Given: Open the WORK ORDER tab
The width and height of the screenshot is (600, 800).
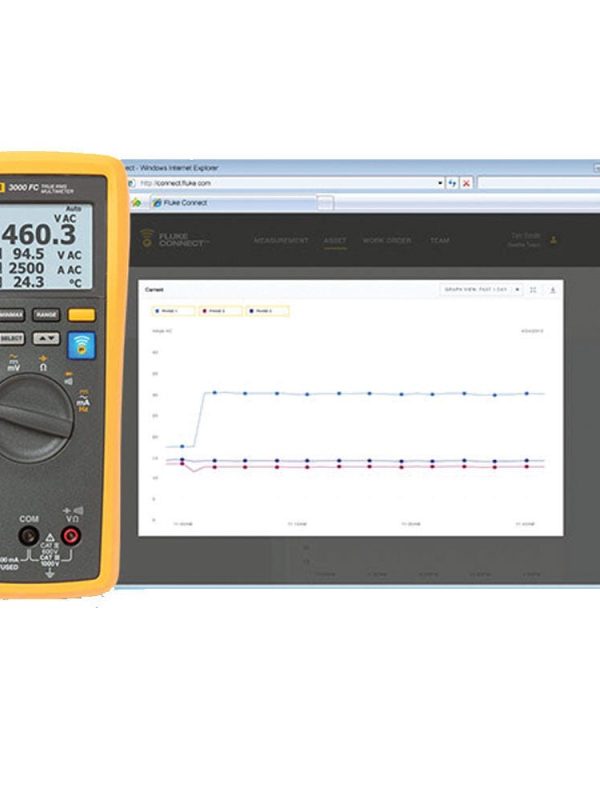Looking at the screenshot, I should (x=387, y=240).
